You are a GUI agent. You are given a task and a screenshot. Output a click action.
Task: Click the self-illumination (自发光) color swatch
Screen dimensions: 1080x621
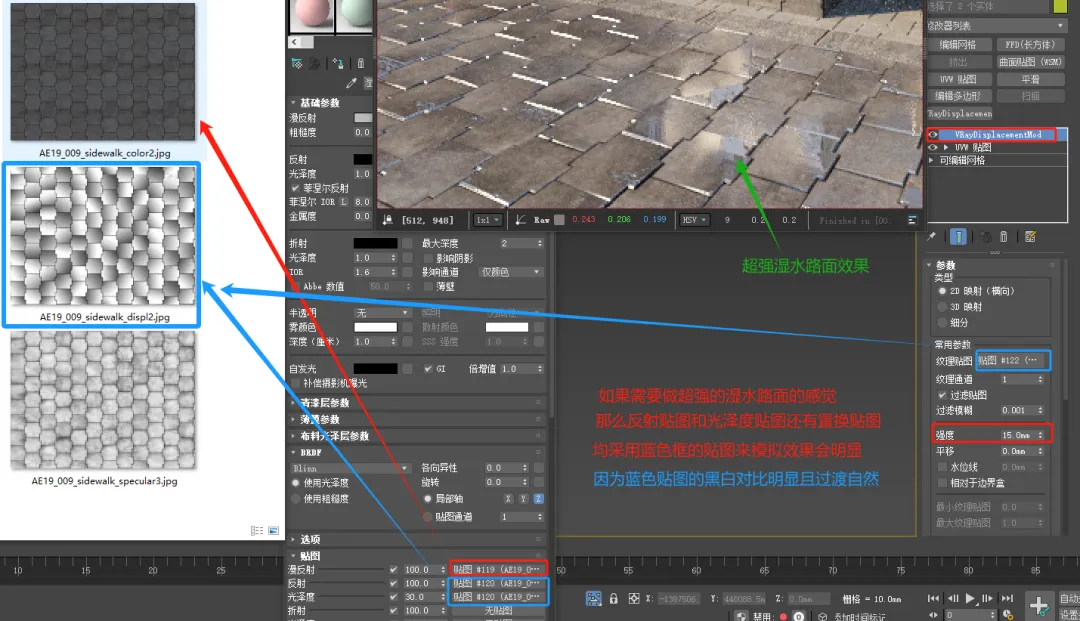point(375,369)
